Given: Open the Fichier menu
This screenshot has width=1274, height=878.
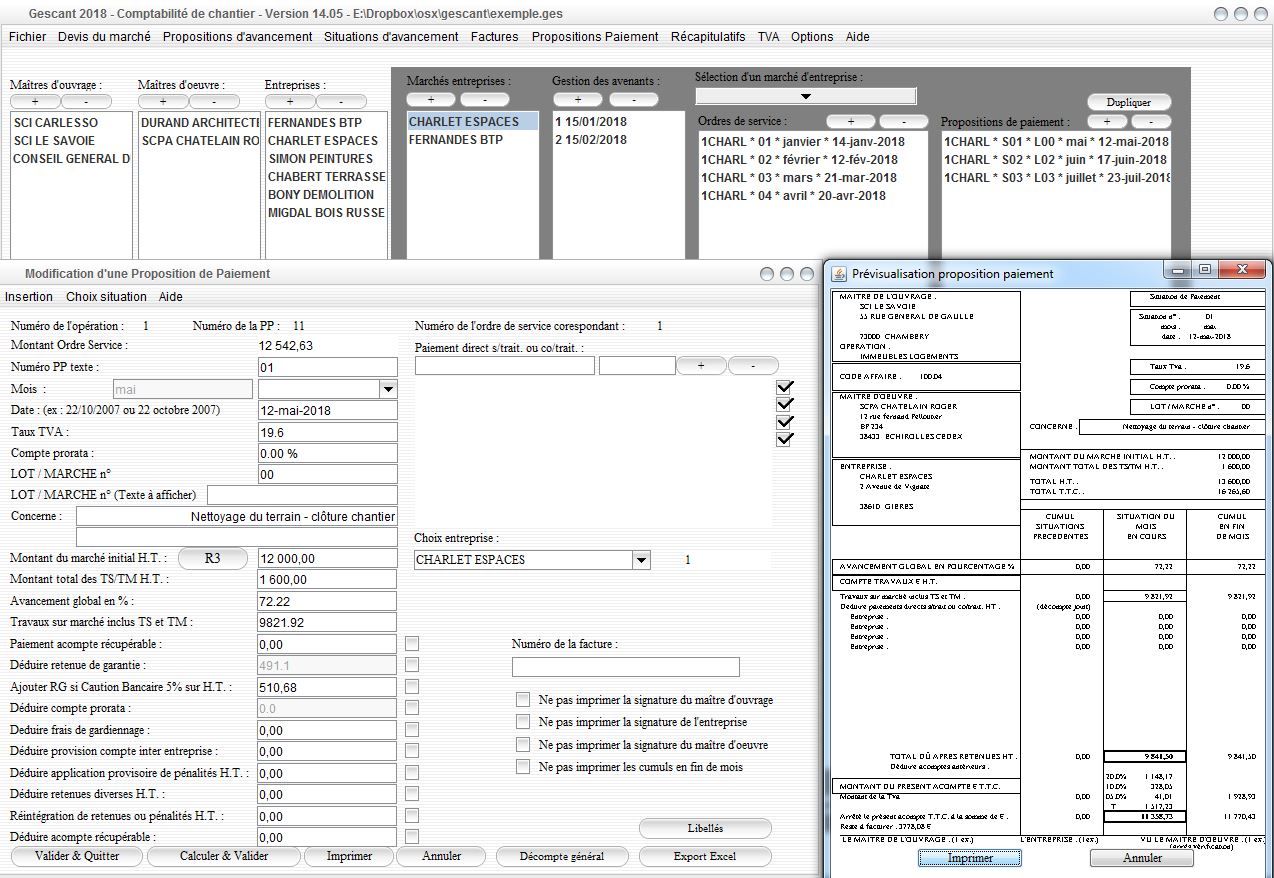Looking at the screenshot, I should (28, 36).
